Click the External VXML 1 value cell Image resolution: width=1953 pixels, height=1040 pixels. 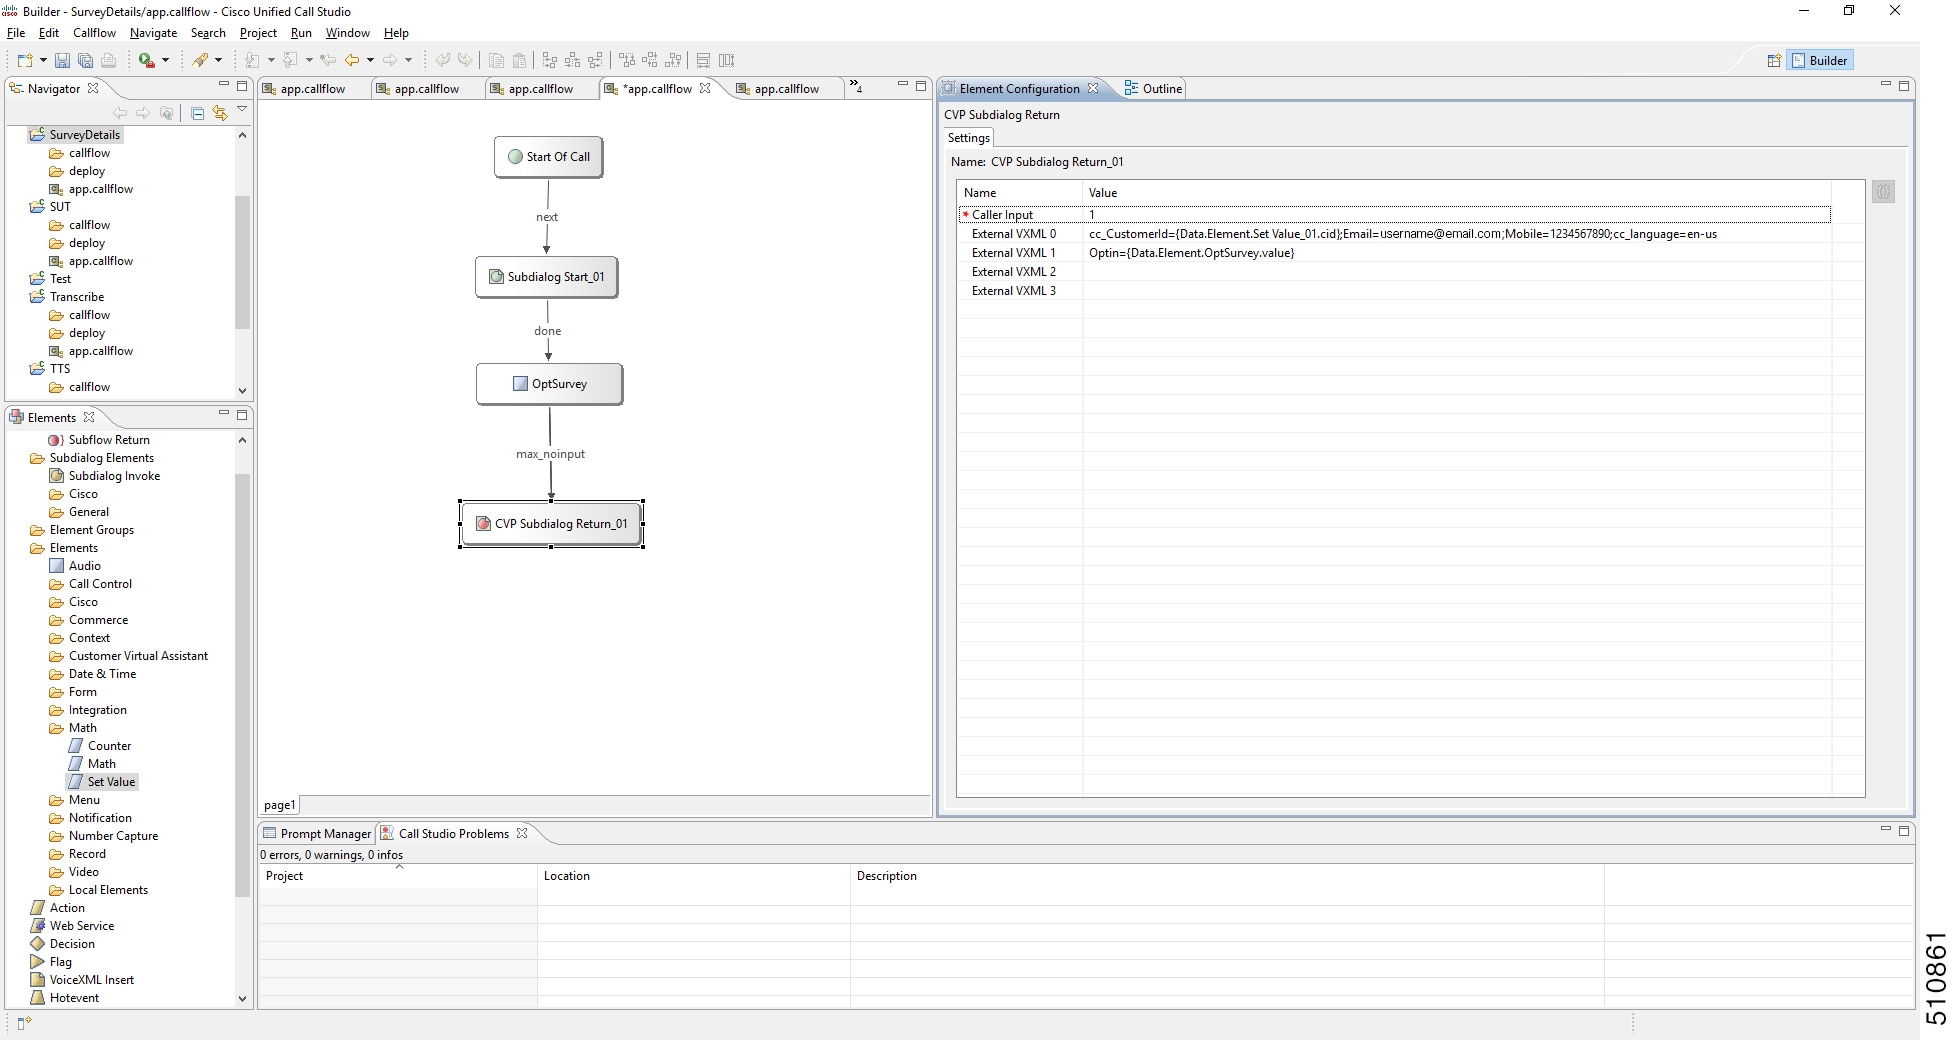pos(1457,253)
